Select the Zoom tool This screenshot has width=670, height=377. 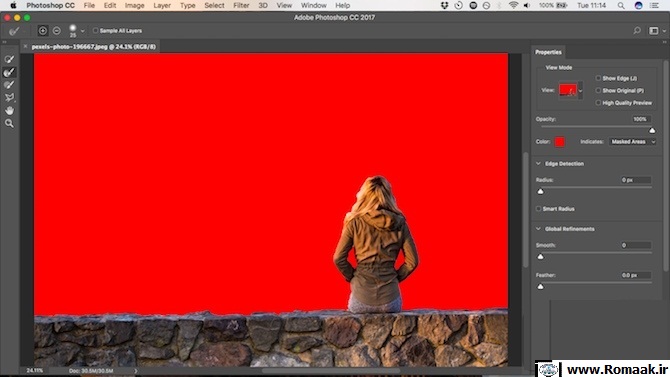click(x=9, y=124)
